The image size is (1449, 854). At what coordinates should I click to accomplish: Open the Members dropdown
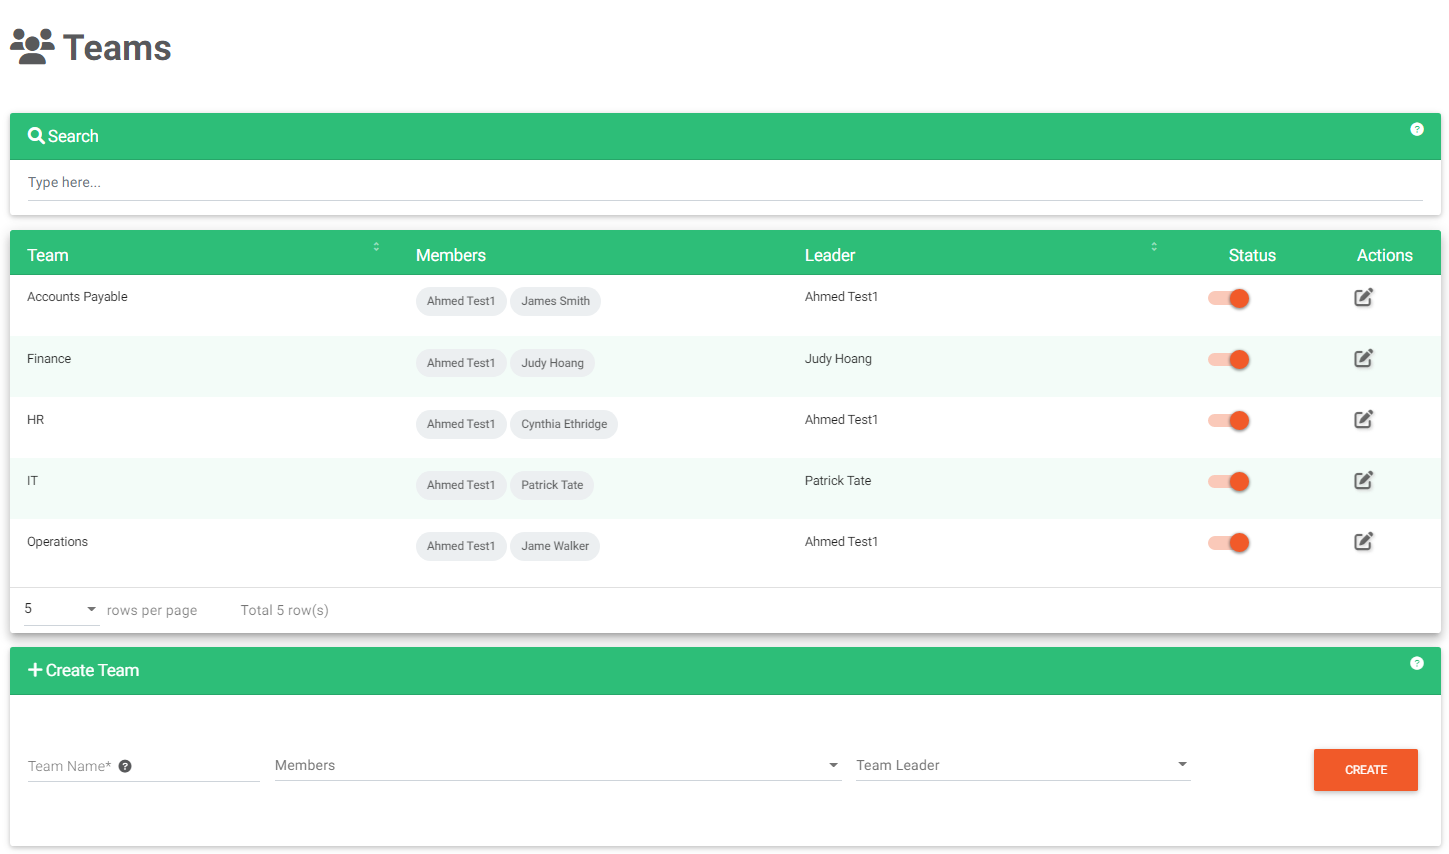click(x=832, y=765)
